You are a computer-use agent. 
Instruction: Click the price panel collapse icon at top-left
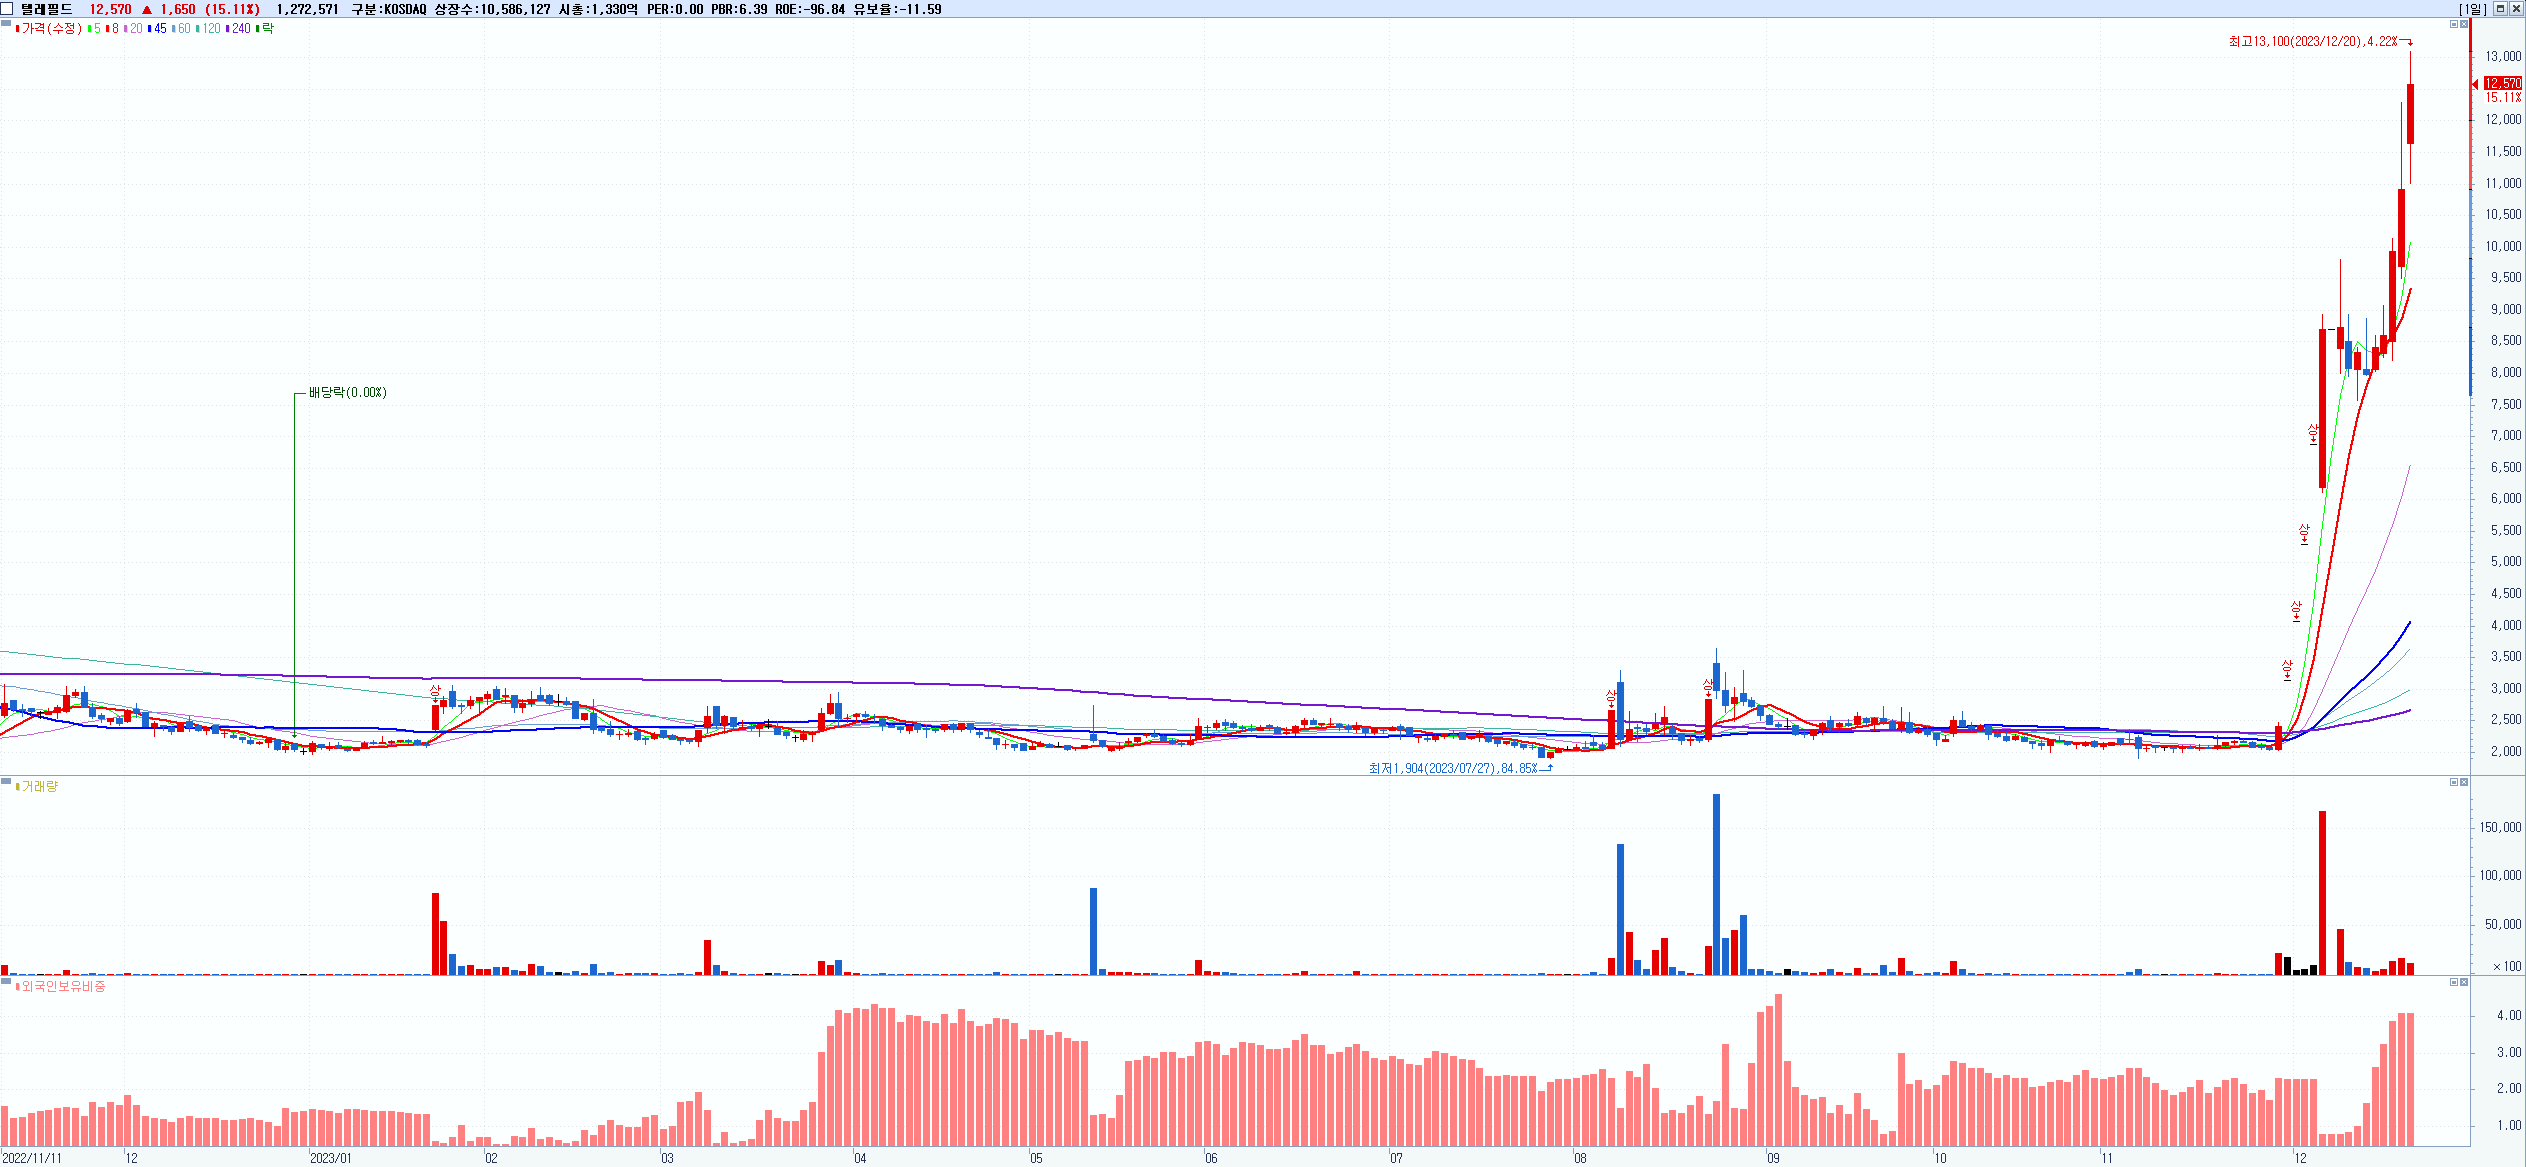click(x=6, y=22)
